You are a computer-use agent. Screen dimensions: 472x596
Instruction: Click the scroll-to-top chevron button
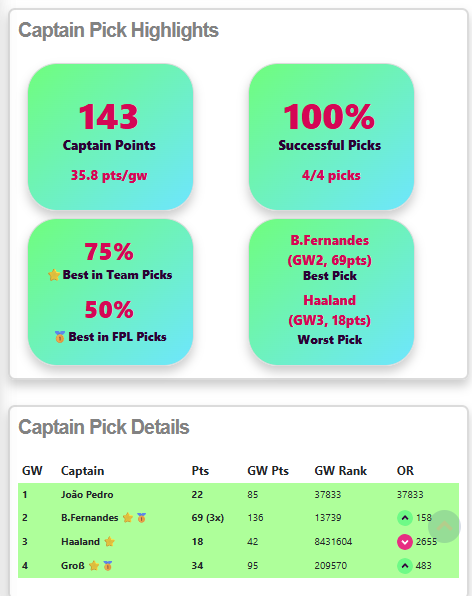444,526
